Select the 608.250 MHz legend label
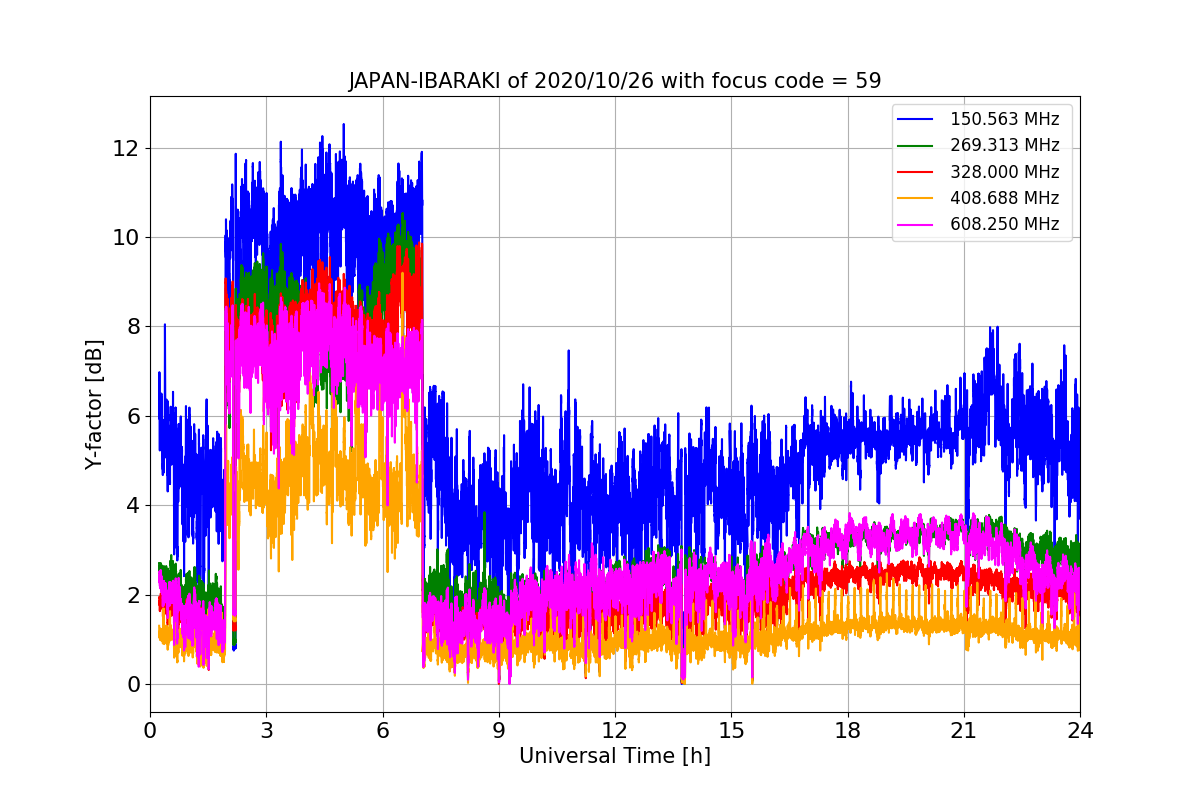1200x800 pixels. (x=1005, y=224)
